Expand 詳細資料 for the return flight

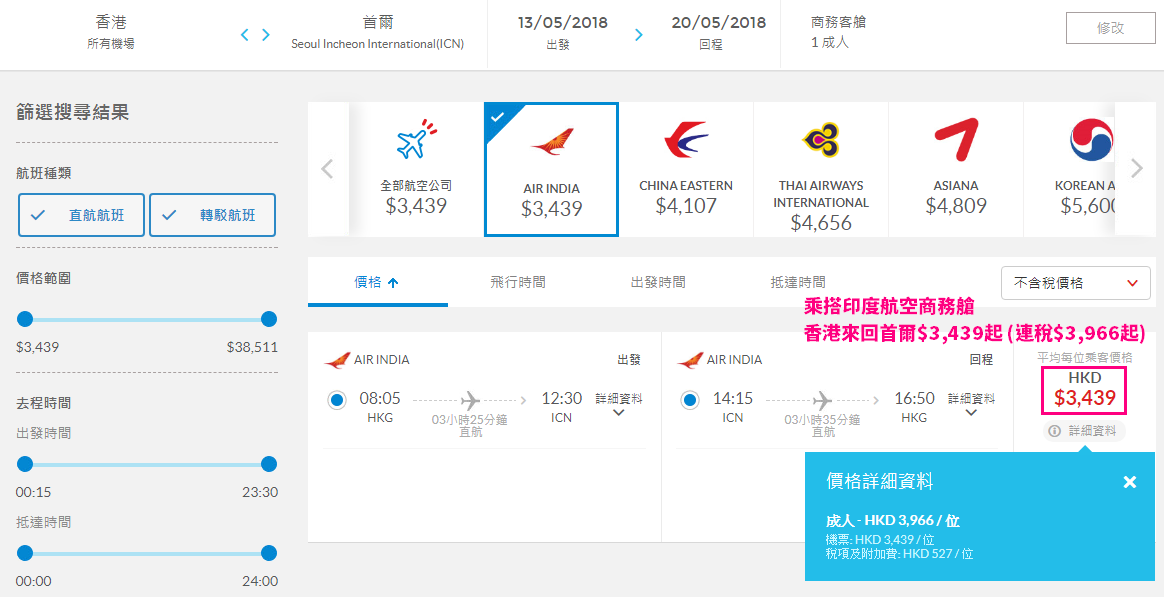(972, 405)
